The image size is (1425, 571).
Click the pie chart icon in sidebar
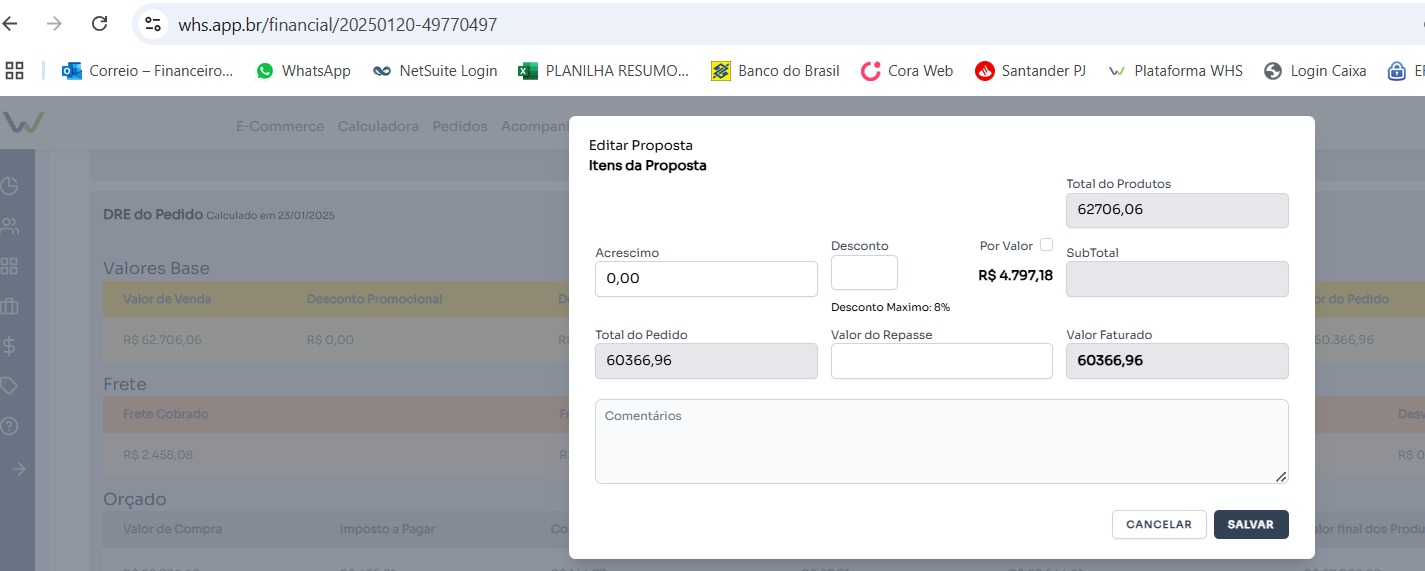pyautogui.click(x=10, y=186)
